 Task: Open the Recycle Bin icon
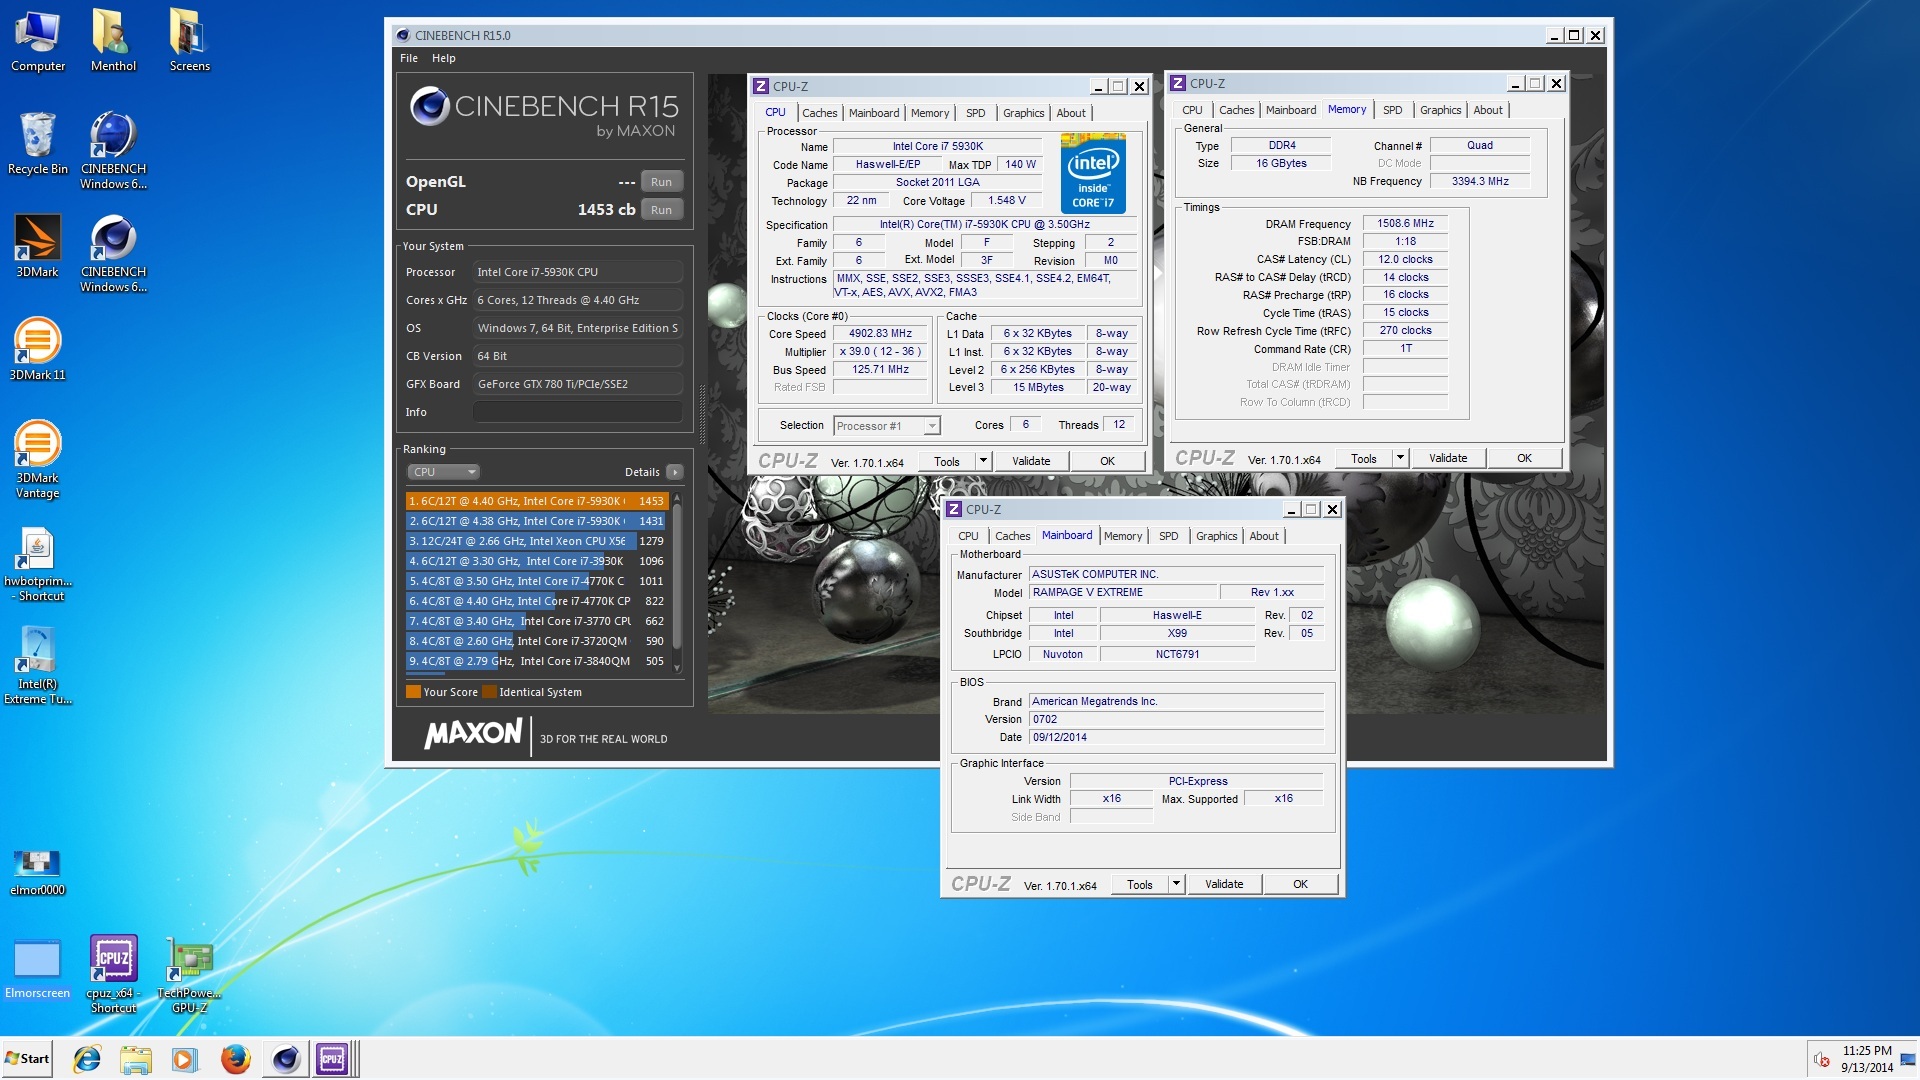[37, 145]
